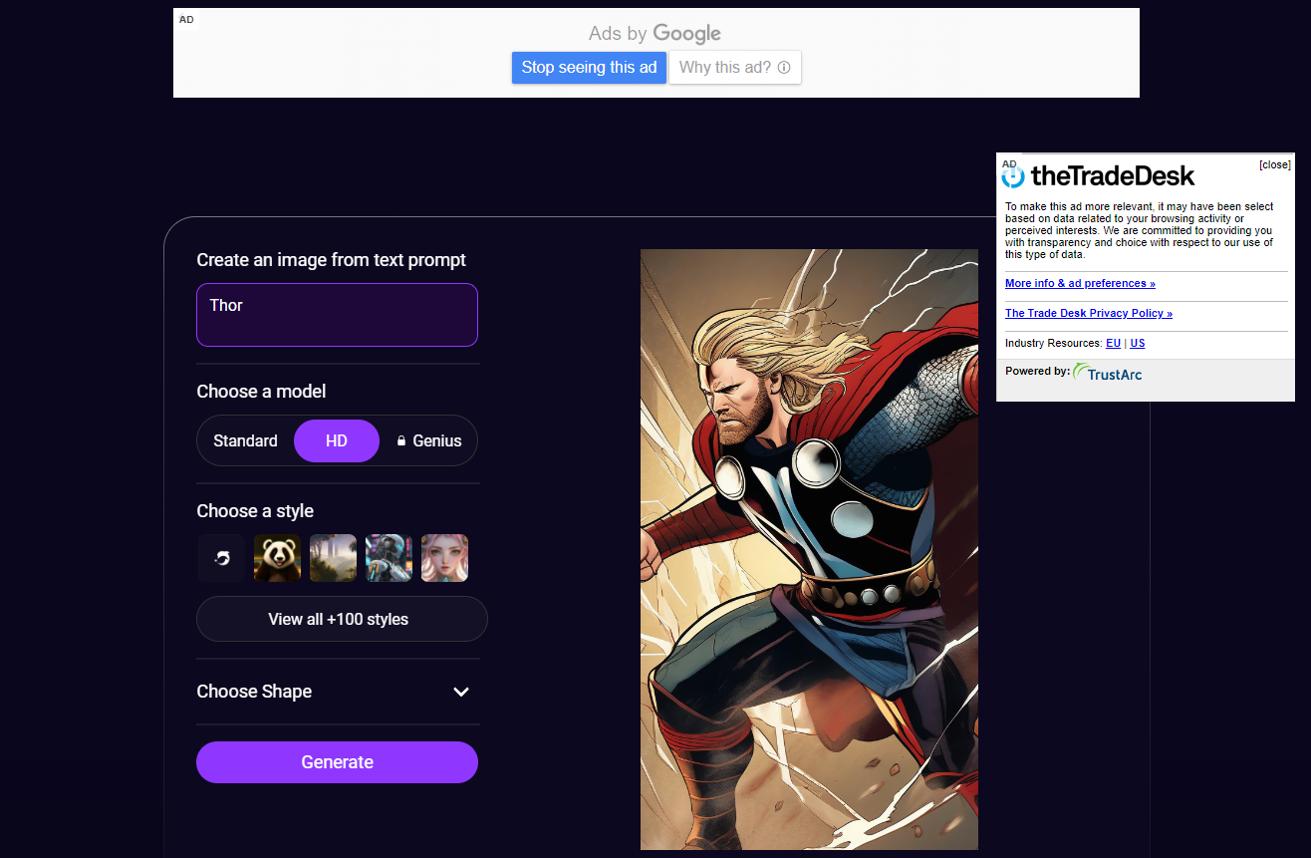Click the Stop seeing this ad button
Image resolution: width=1311 pixels, height=858 pixels.
pos(589,67)
